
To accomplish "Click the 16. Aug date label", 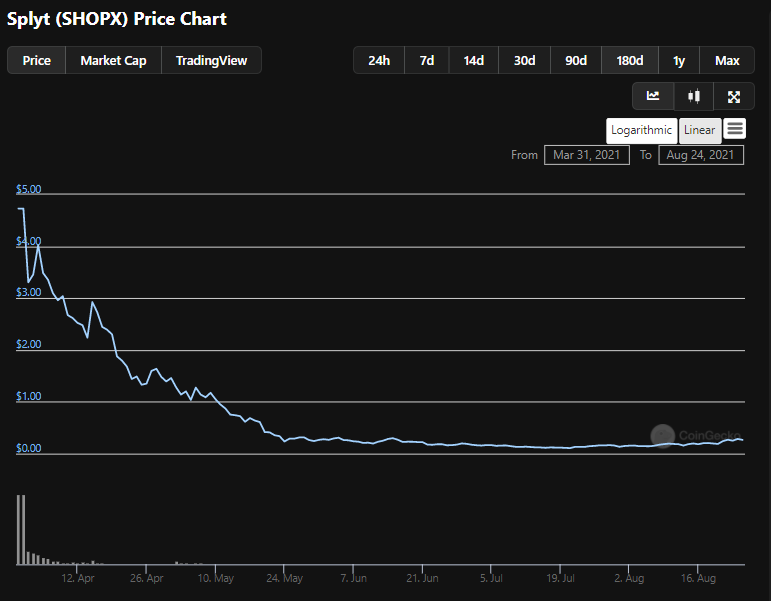I will (x=698, y=578).
